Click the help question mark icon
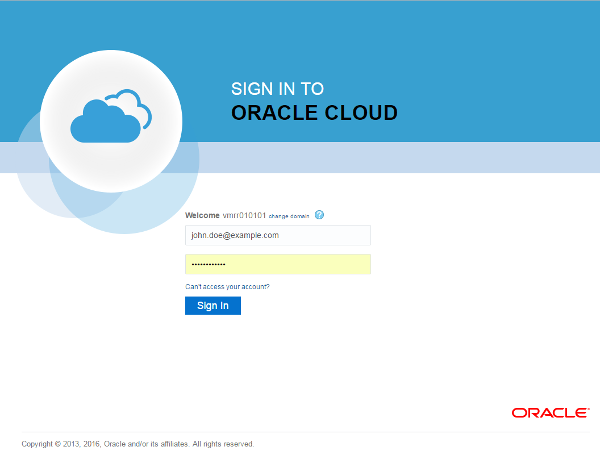This screenshot has height=459, width=600. pyautogui.click(x=319, y=215)
